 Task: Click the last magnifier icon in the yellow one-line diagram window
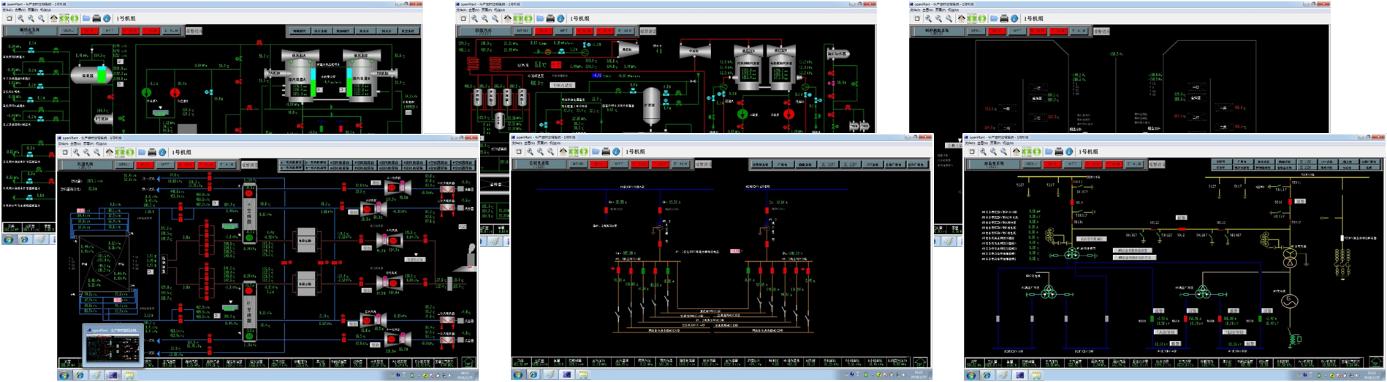tap(1004, 152)
